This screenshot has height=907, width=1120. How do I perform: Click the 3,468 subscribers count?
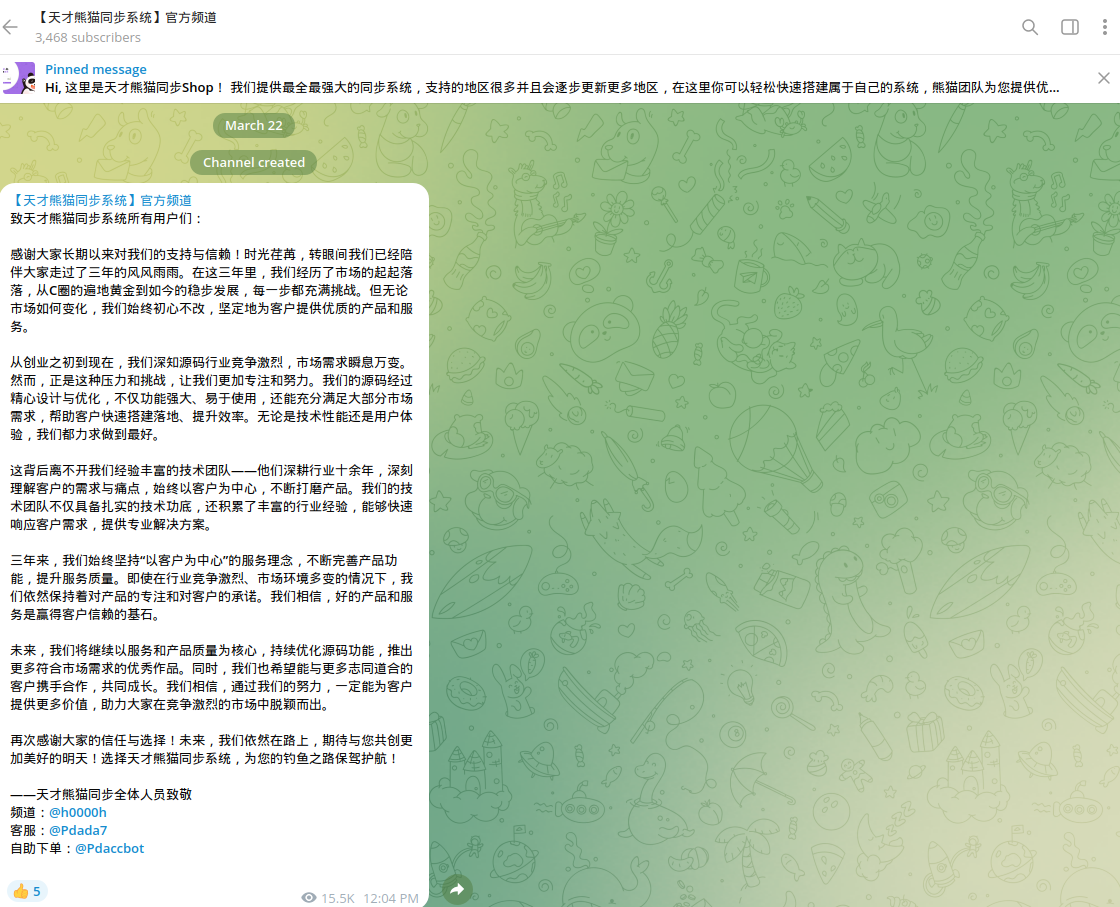point(88,37)
